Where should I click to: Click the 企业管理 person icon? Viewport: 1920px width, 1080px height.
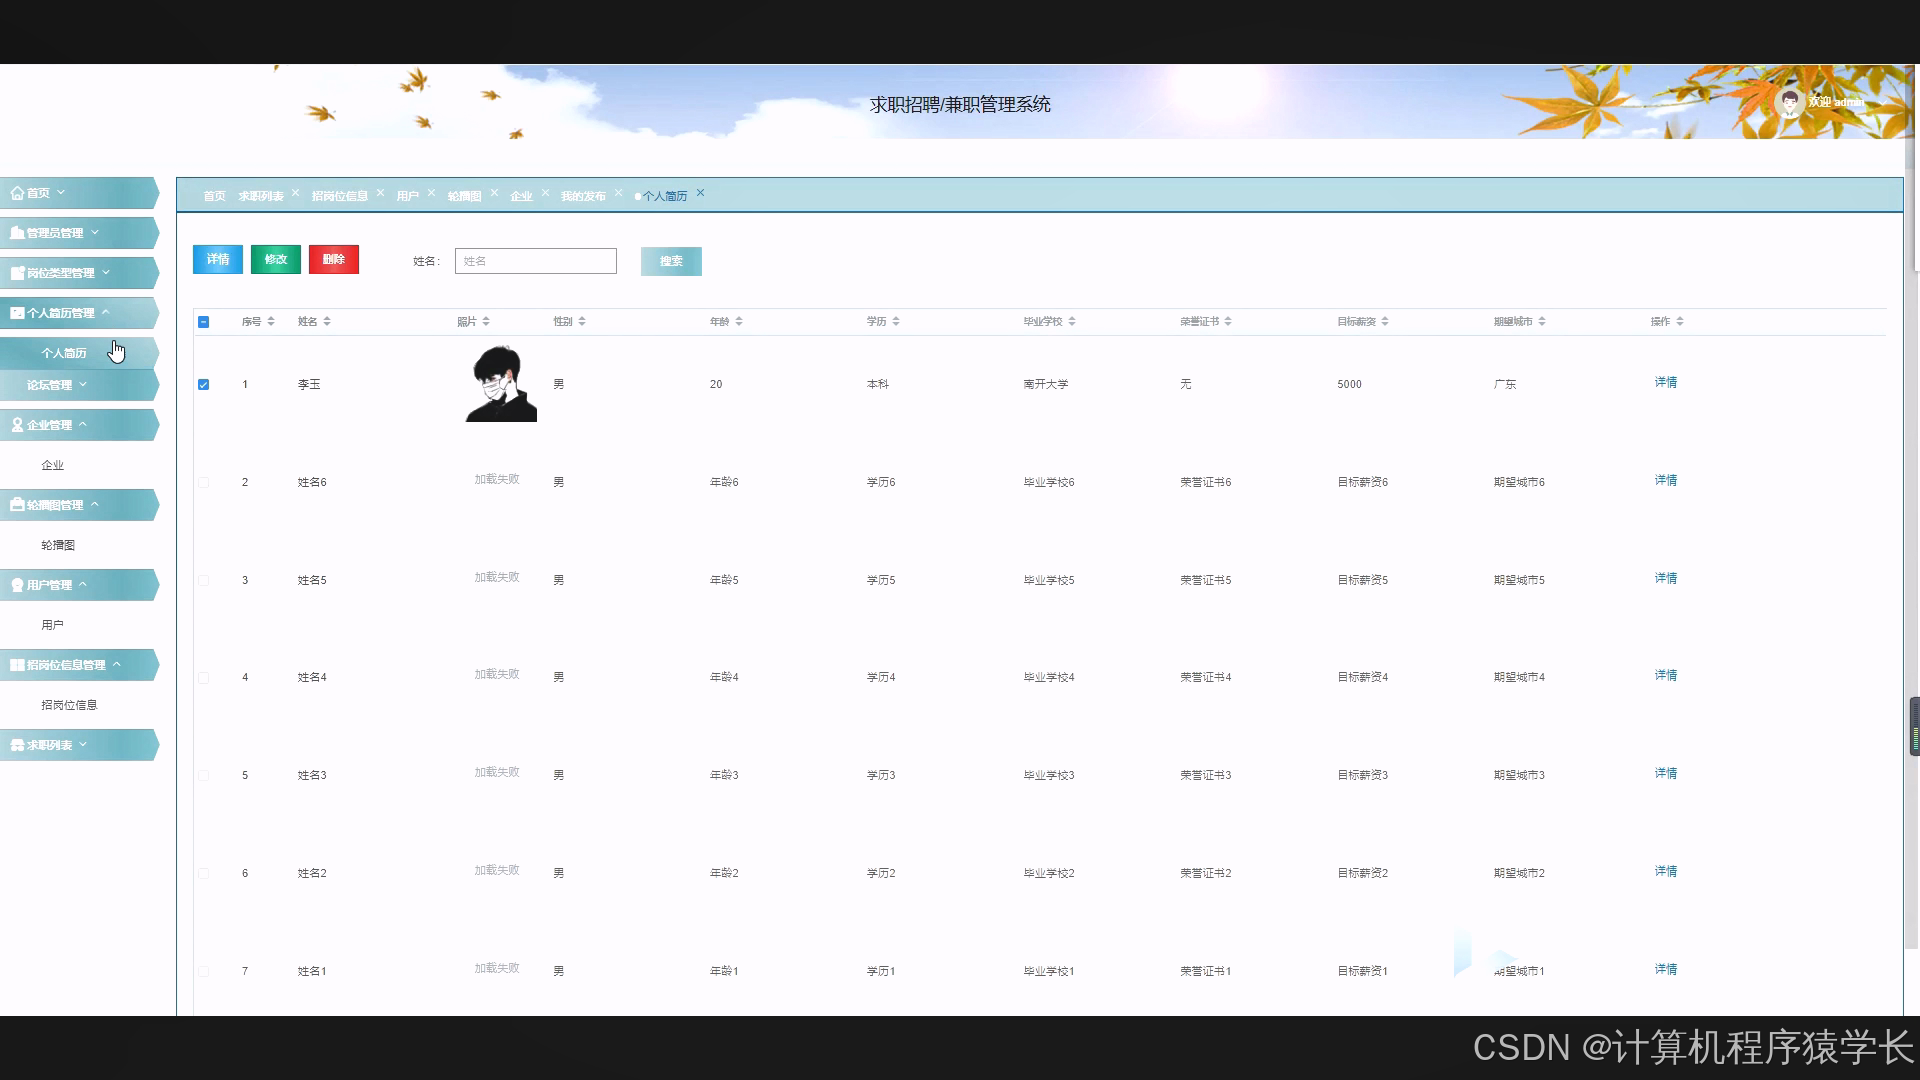pos(17,425)
